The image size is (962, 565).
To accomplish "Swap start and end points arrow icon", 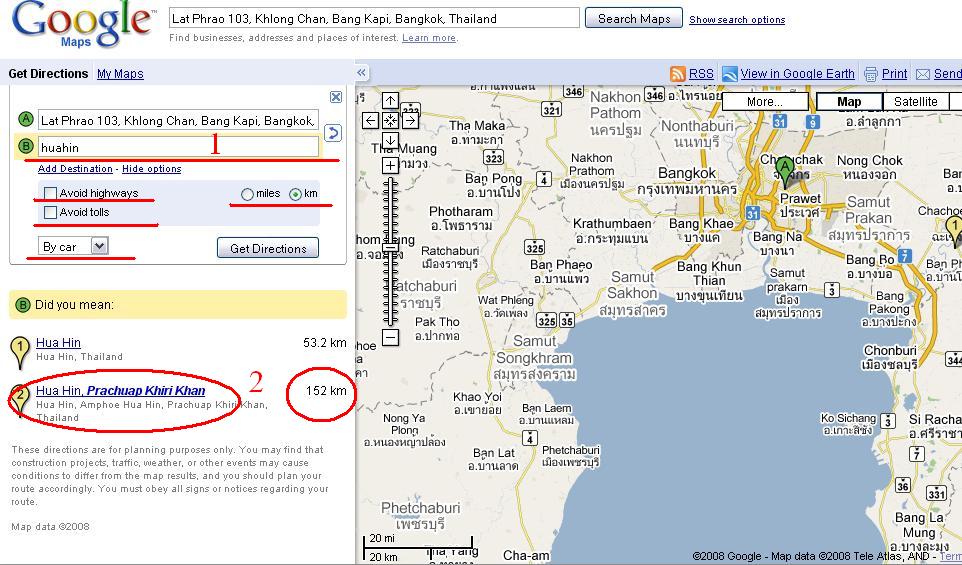I will (x=332, y=133).
